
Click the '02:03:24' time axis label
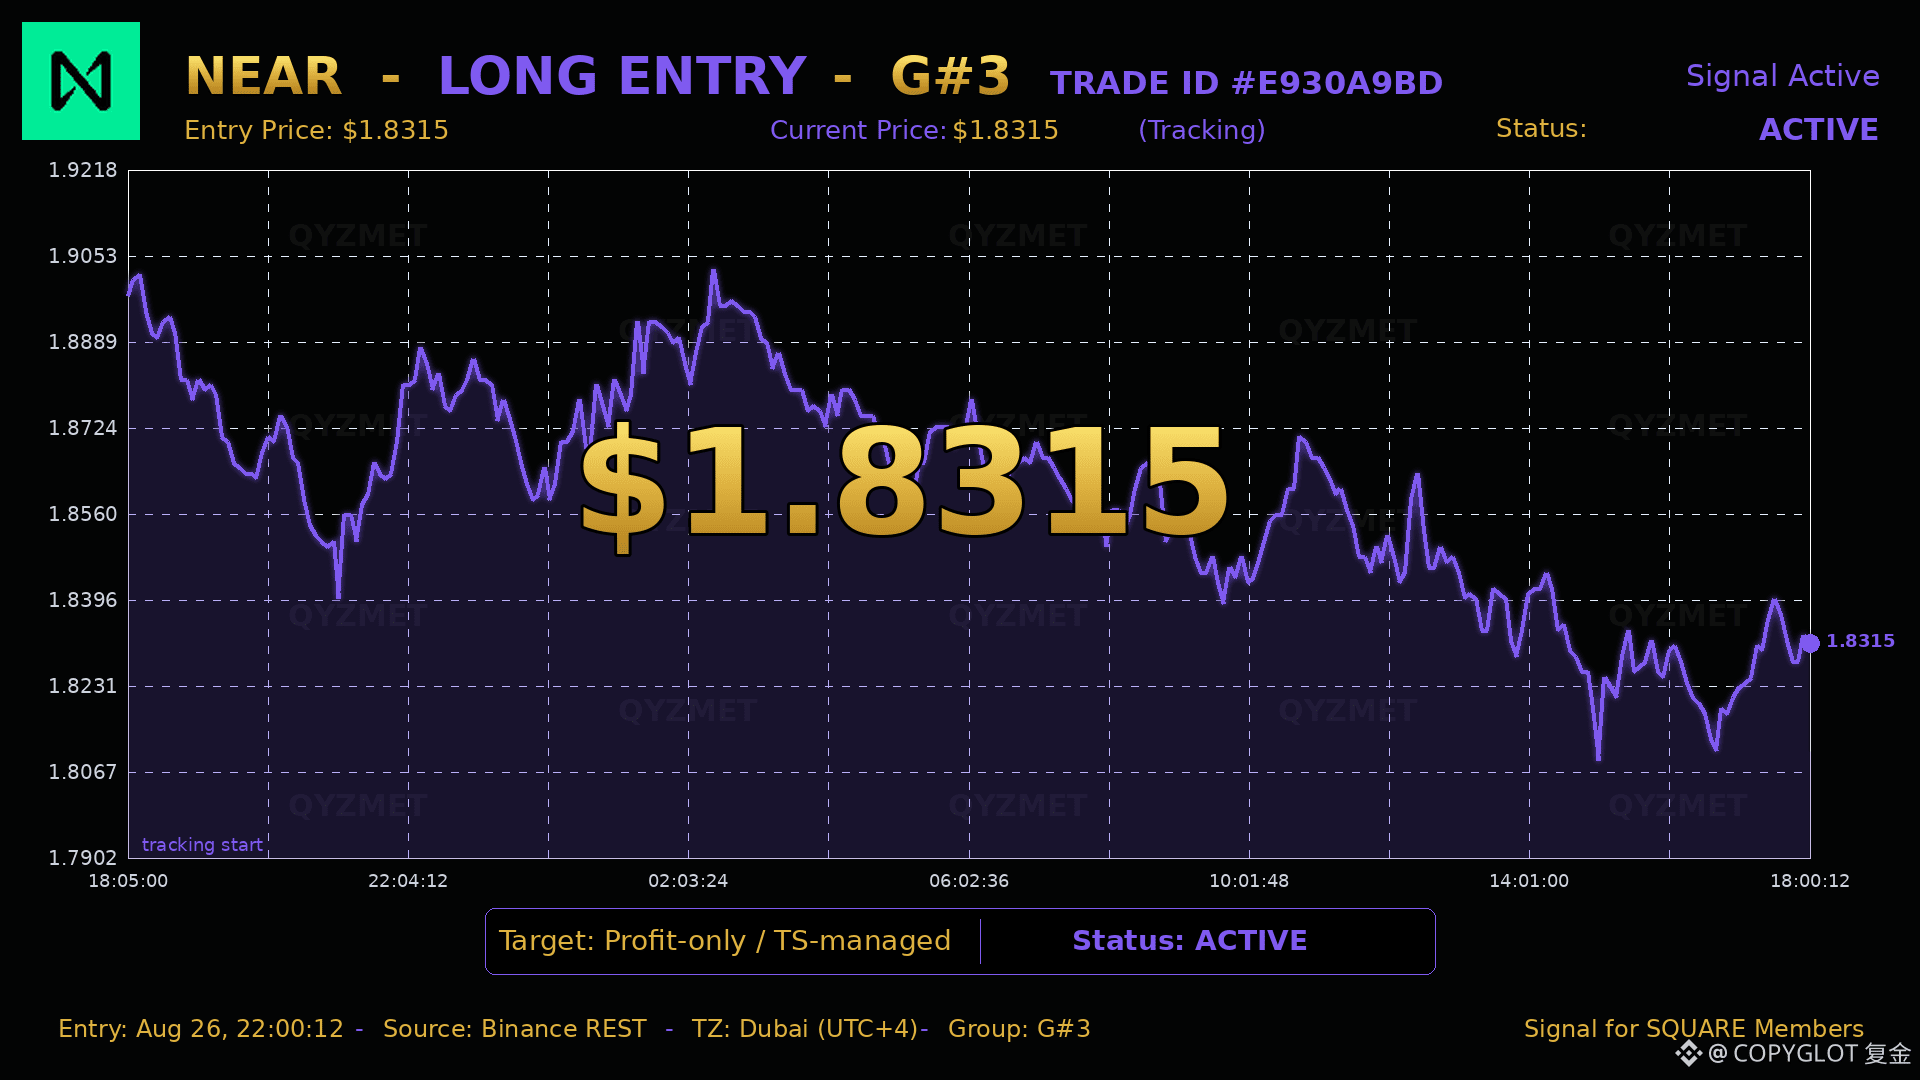coord(688,881)
